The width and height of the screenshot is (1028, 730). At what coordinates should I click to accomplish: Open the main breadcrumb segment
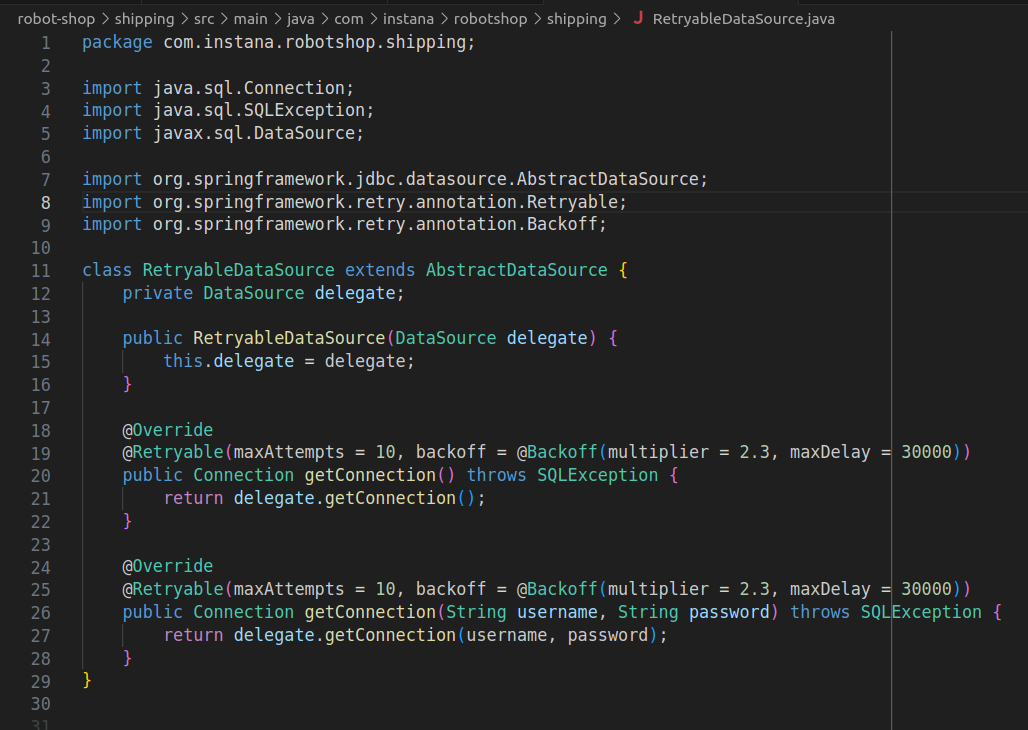point(250,19)
